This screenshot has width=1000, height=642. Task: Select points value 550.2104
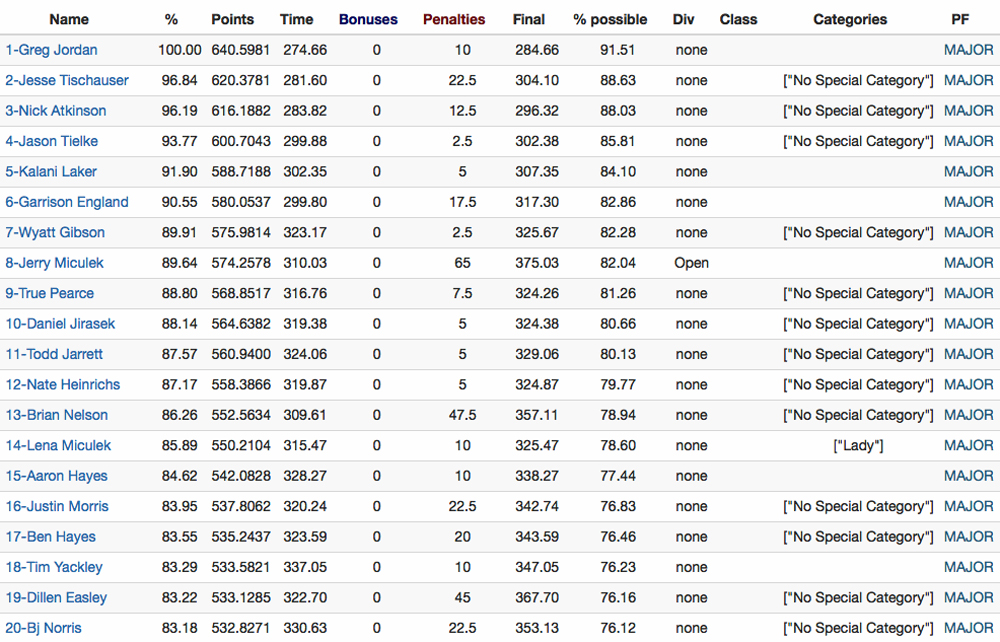coord(240,446)
